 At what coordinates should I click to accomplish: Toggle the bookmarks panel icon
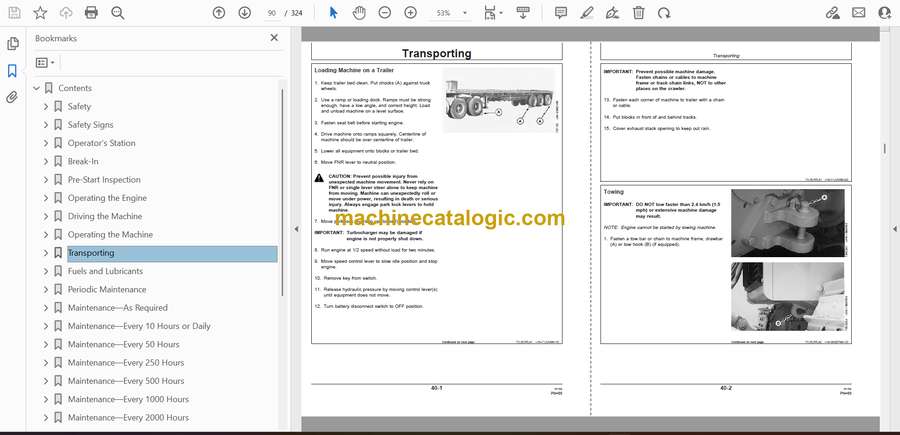coord(12,71)
